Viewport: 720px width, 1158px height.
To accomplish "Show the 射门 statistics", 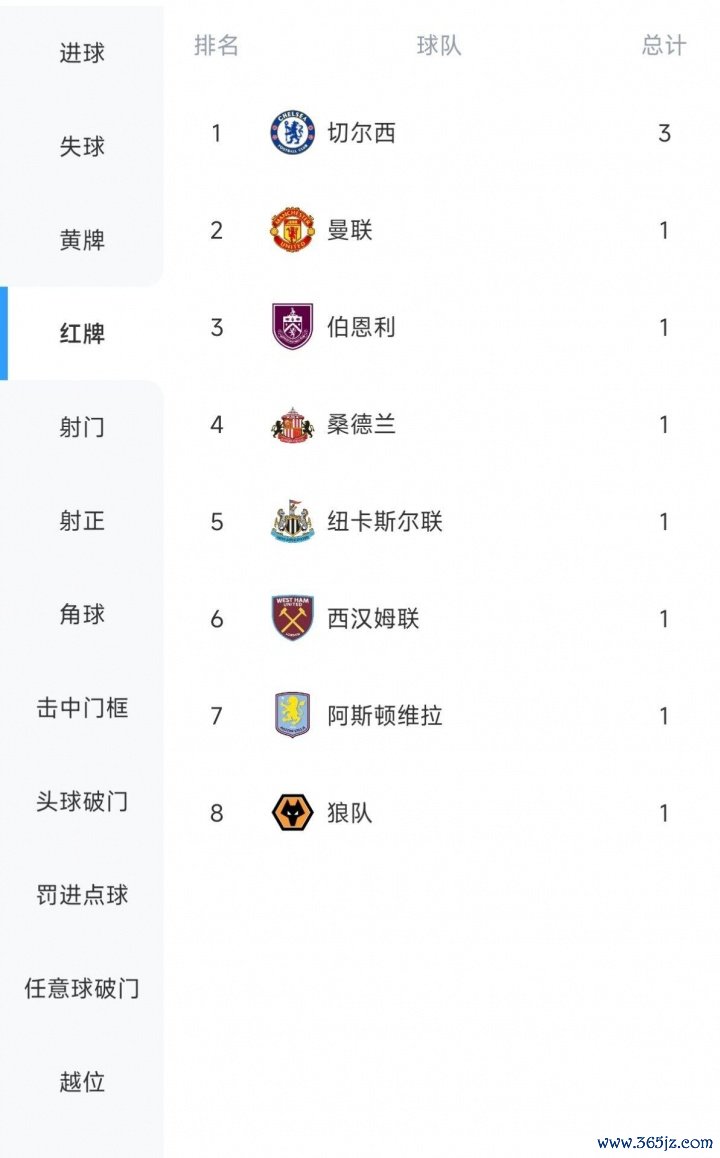I will (82, 428).
